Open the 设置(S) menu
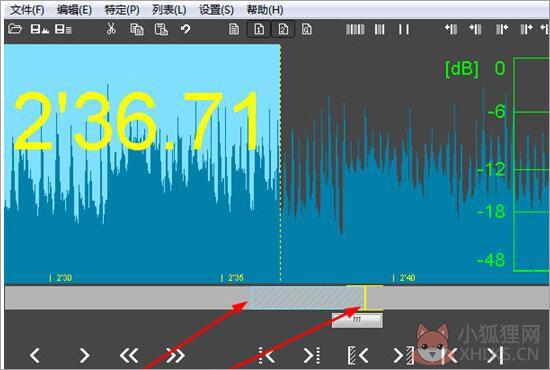The image size is (550, 370). [x=216, y=10]
